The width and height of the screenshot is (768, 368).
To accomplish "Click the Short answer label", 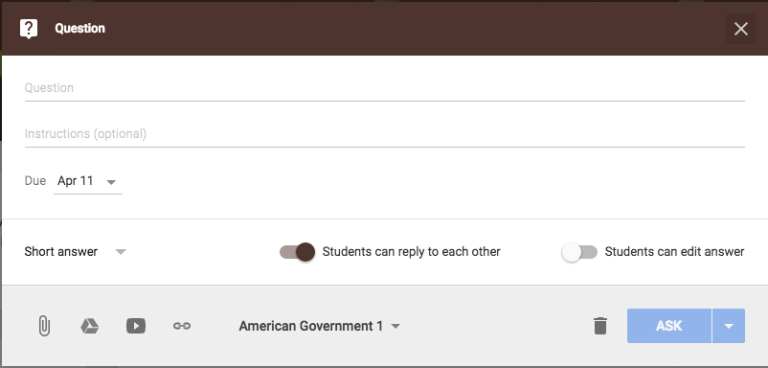I will 61,252.
